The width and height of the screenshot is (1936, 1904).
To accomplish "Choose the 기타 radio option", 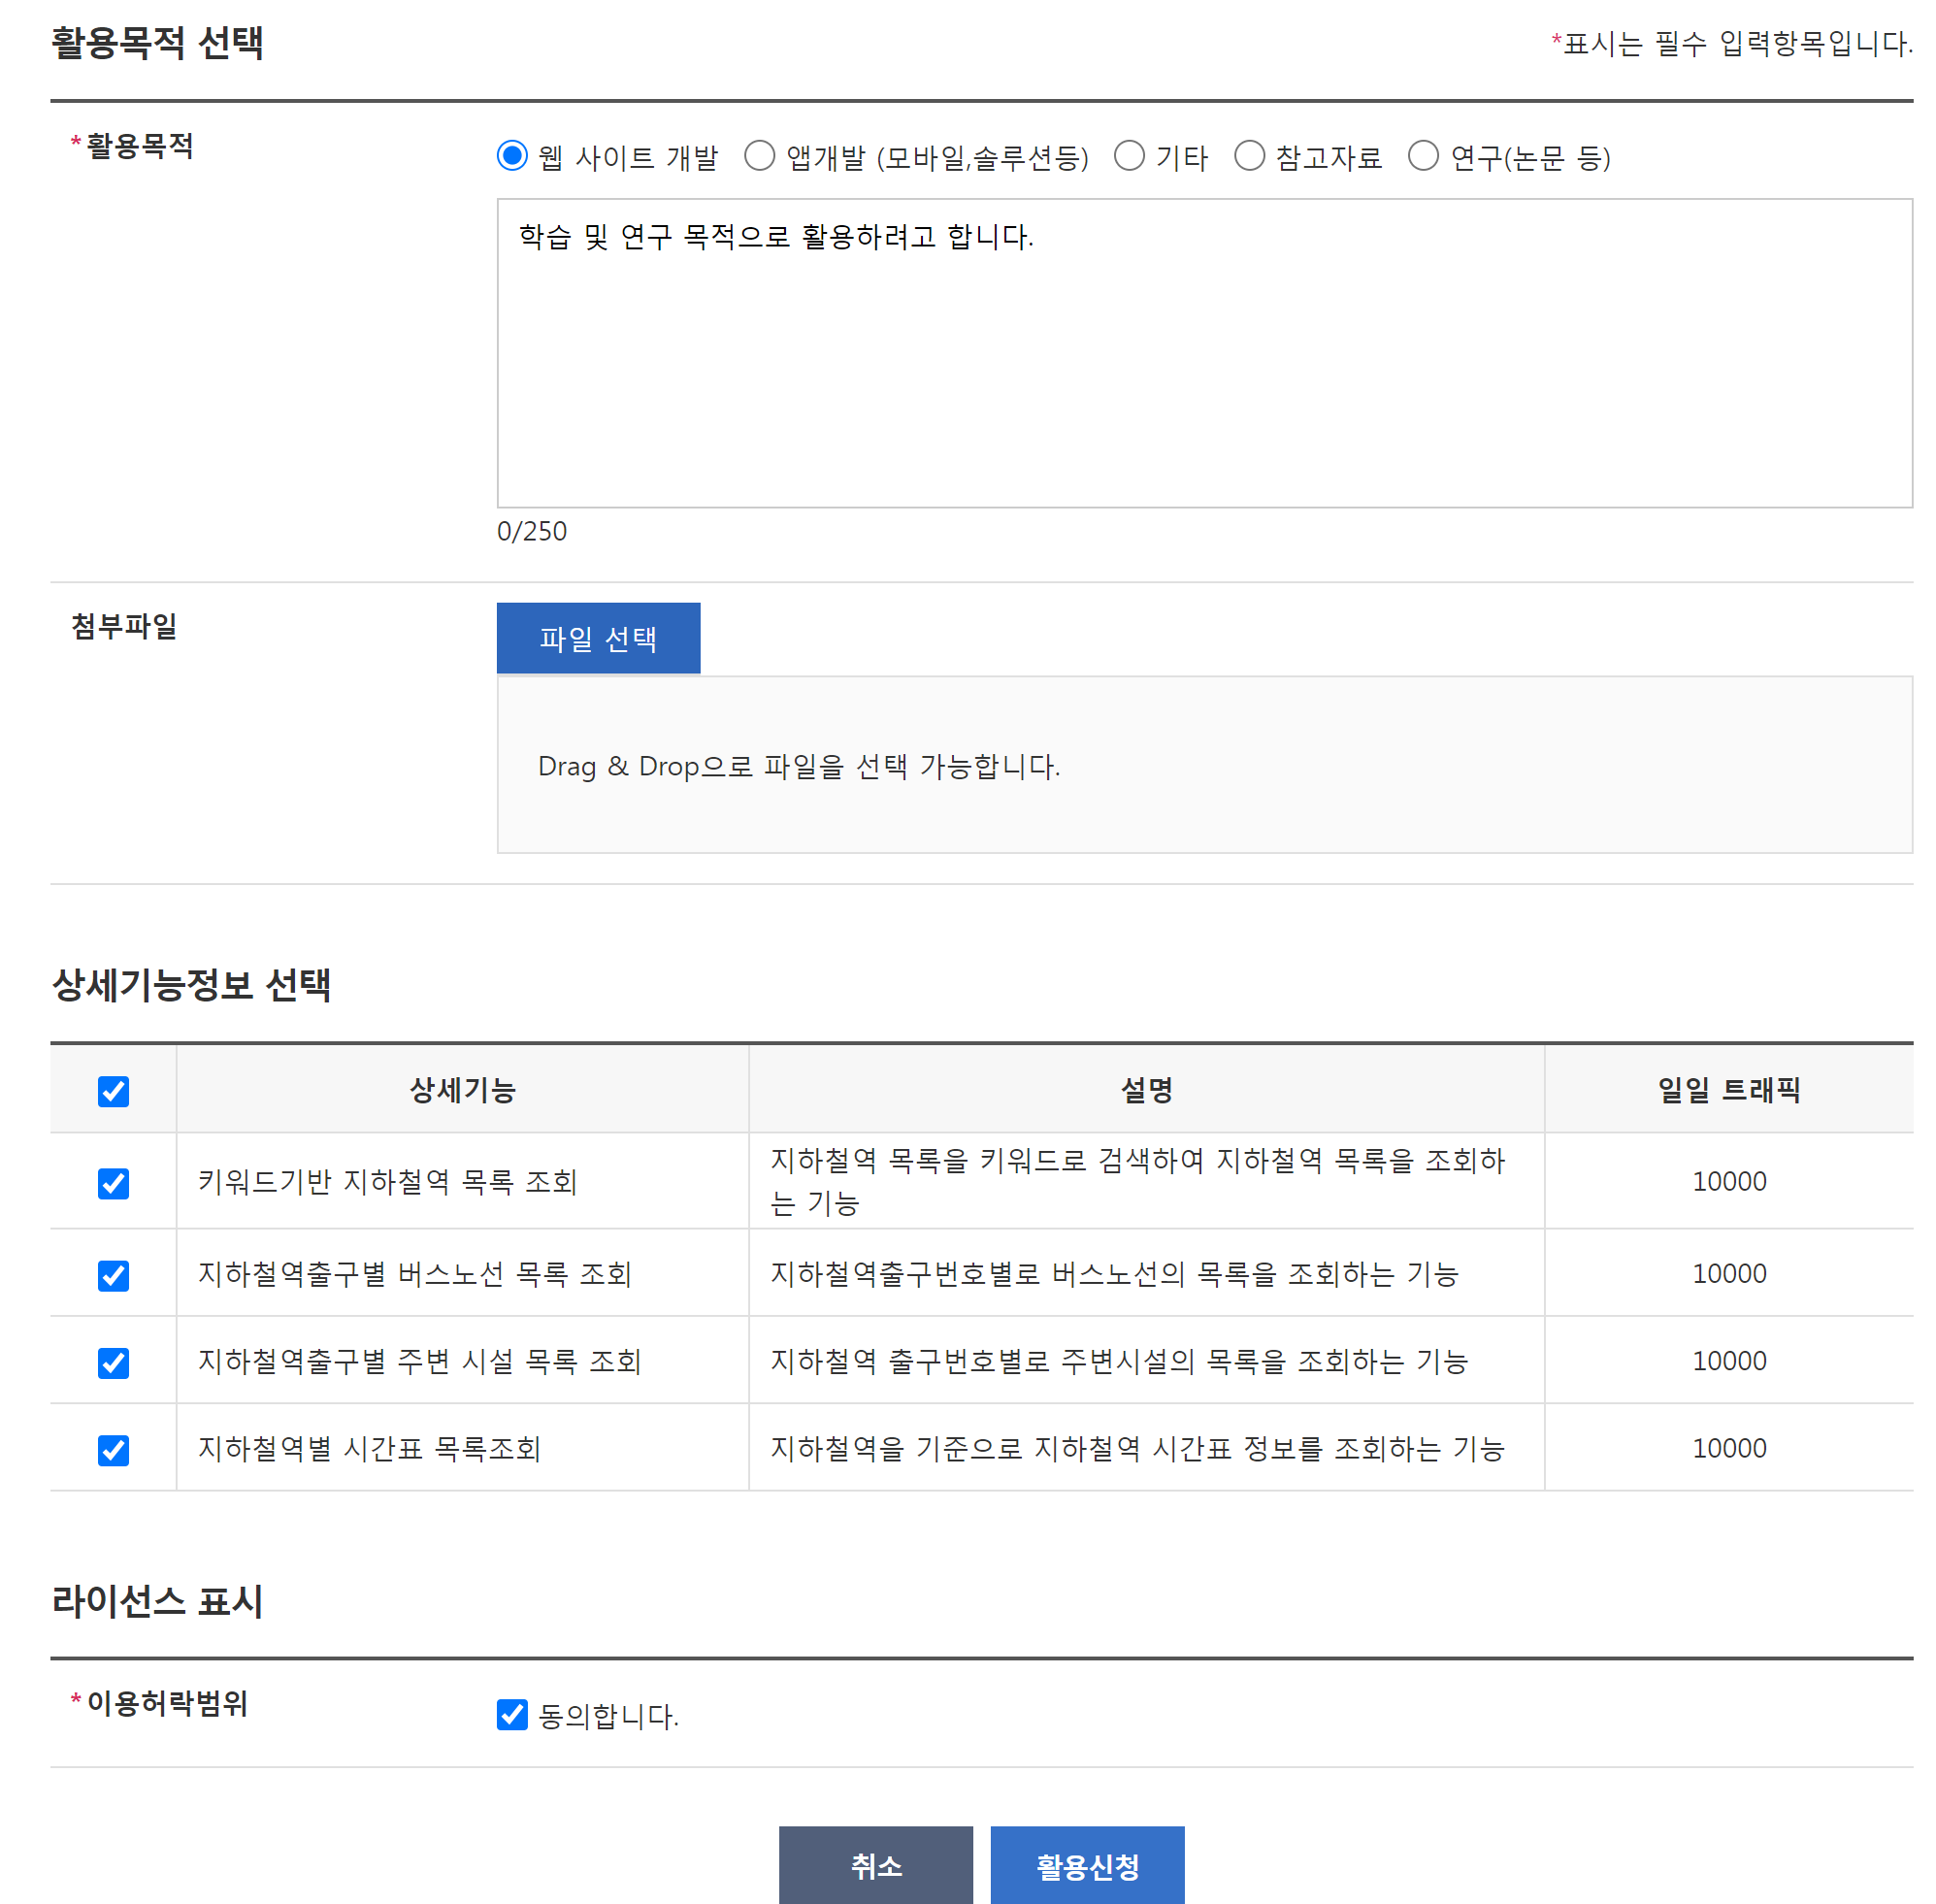I will pos(1129,156).
